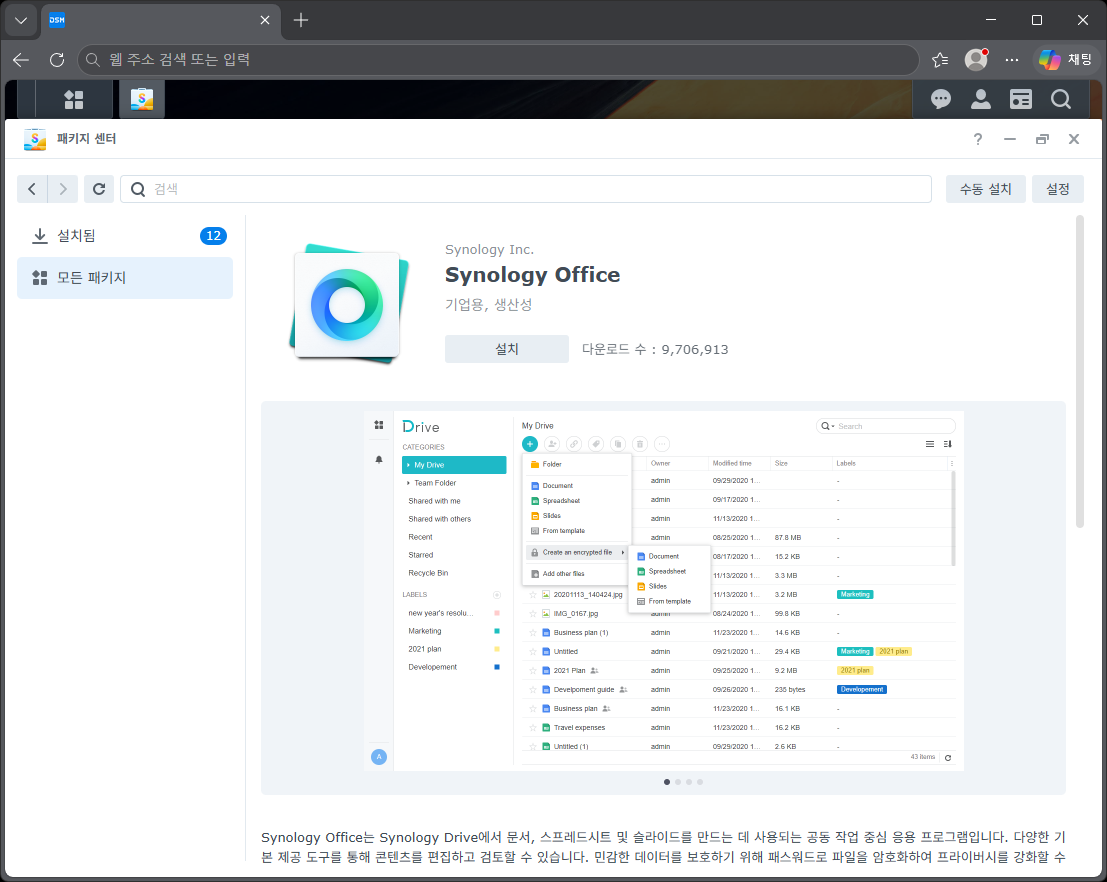1107x882 pixels.
Task: Open the DSM user options icon
Action: coord(981,100)
